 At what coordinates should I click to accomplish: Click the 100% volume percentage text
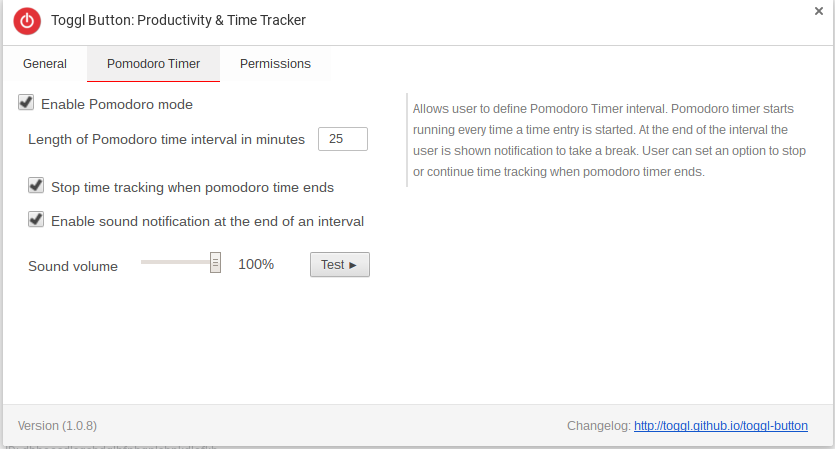256,264
